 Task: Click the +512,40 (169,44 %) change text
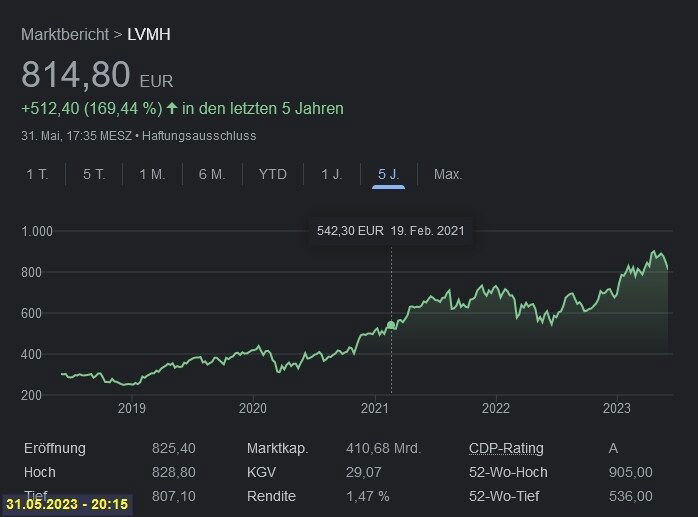coord(92,109)
